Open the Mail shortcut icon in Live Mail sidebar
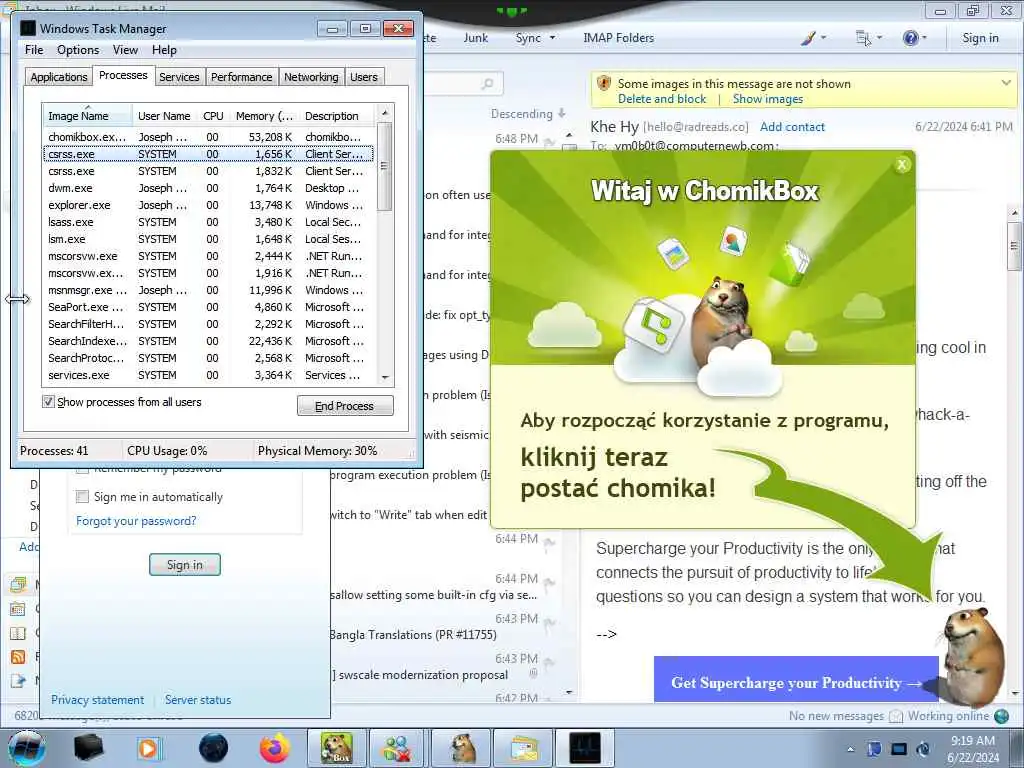 point(18,584)
